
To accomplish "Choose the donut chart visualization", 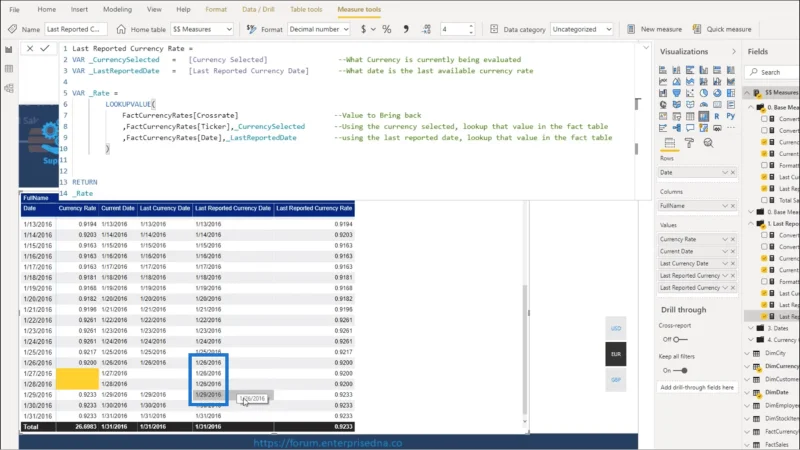I will coord(717,93).
